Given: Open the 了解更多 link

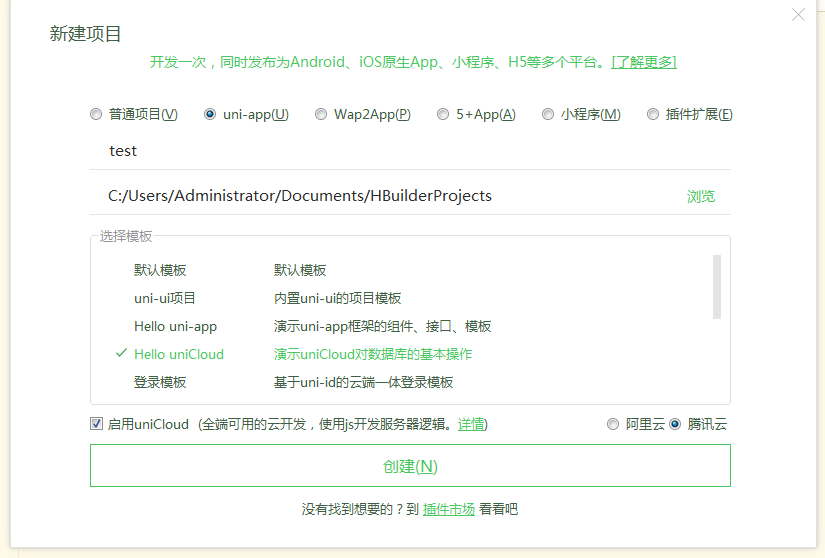Looking at the screenshot, I should pos(644,62).
